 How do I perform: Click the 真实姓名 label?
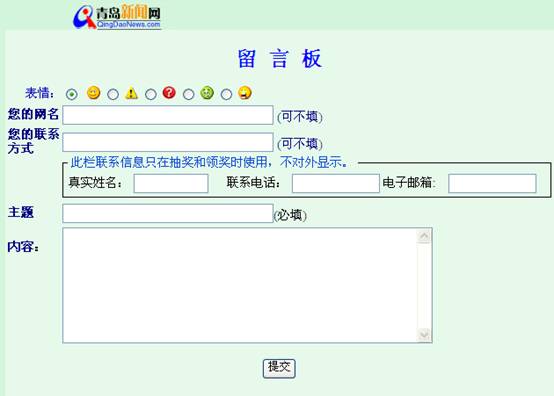click(x=95, y=183)
